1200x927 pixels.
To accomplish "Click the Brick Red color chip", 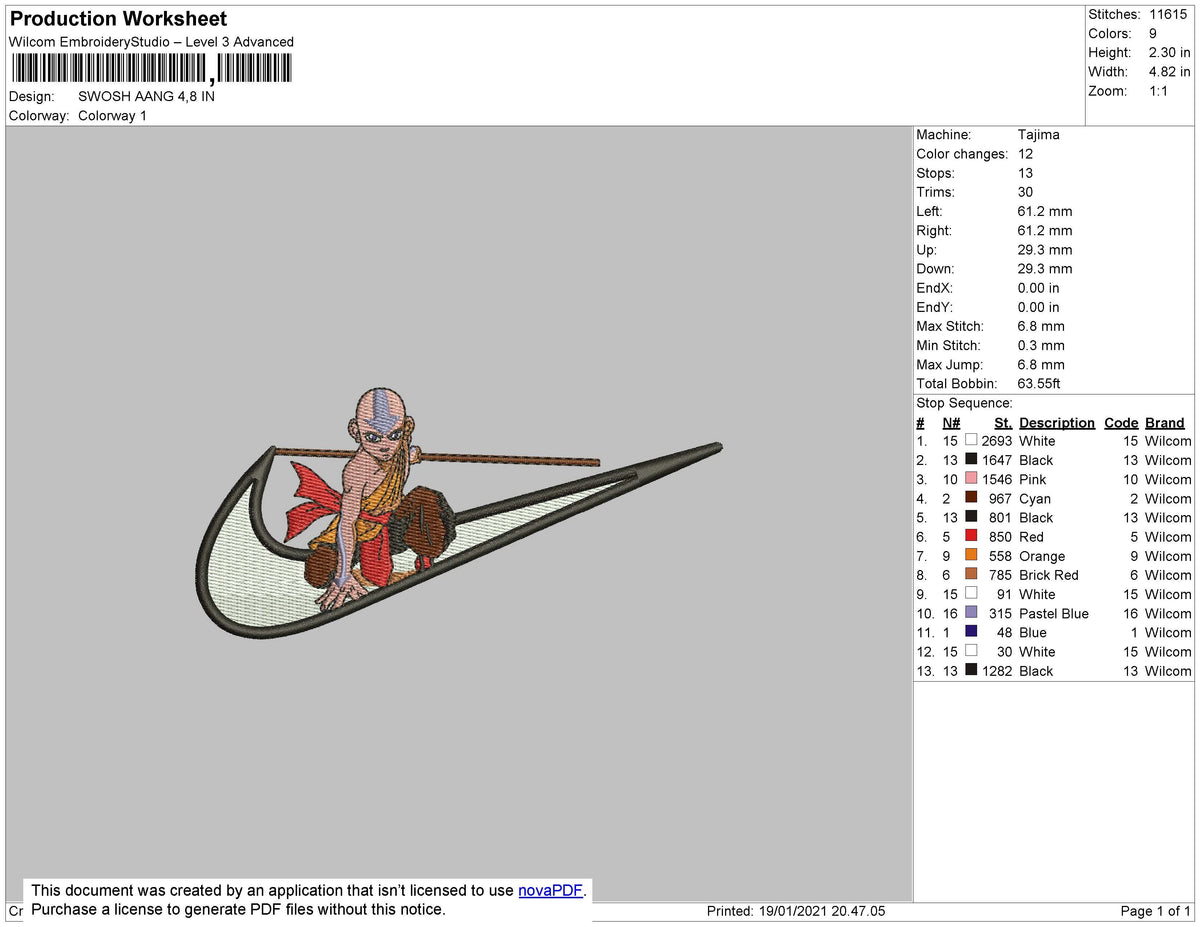I will coord(971,575).
